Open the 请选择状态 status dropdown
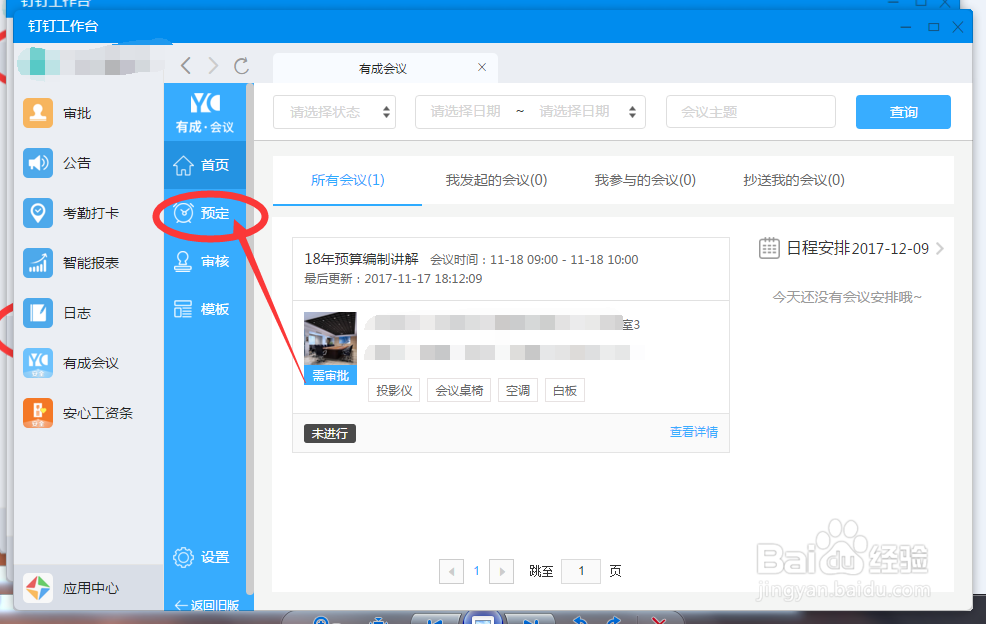 point(334,112)
